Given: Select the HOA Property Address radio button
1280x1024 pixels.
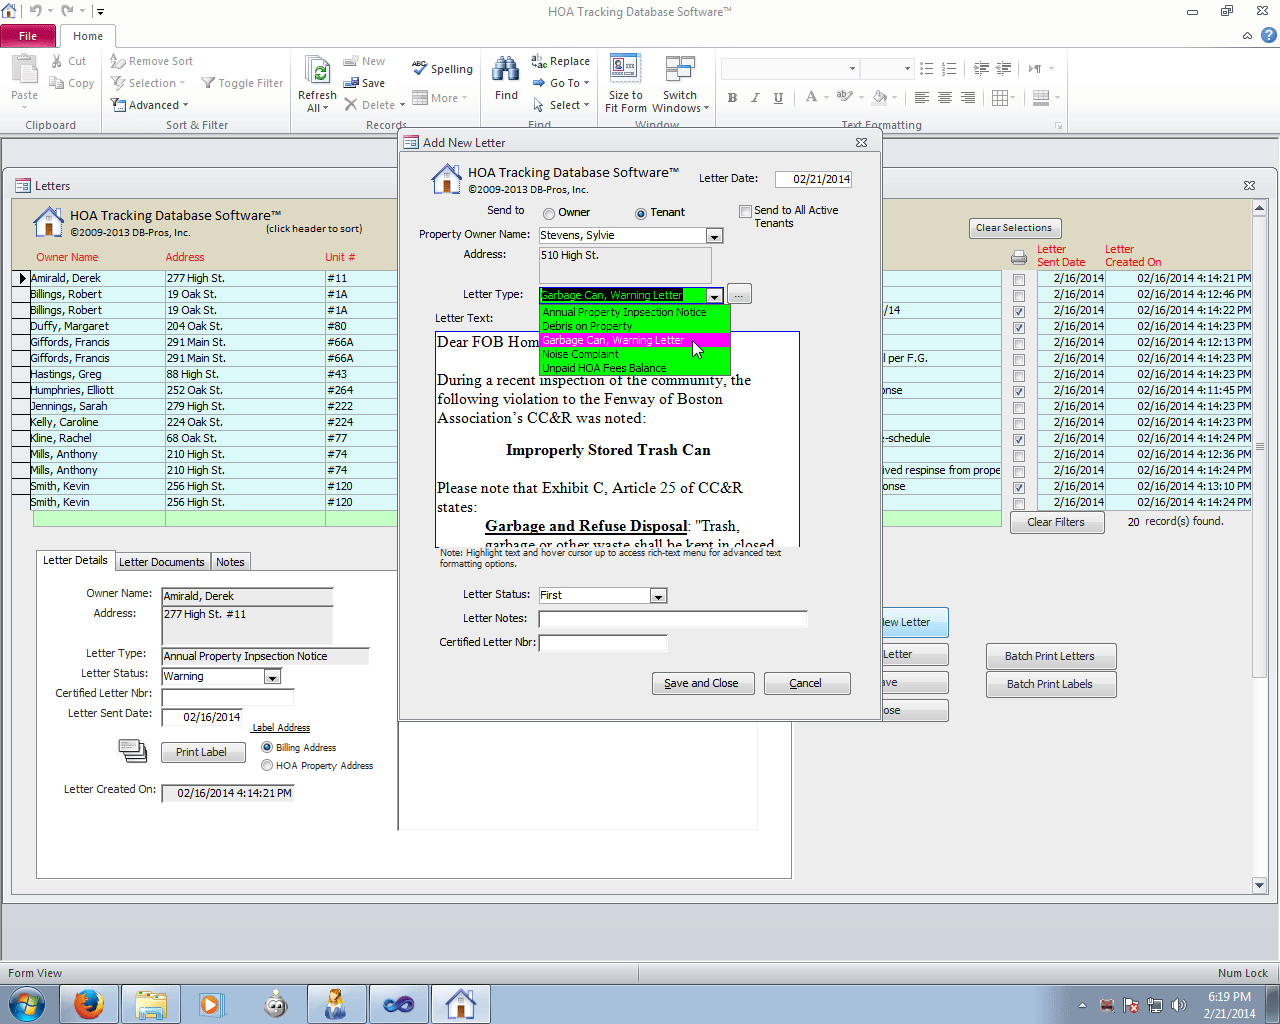Looking at the screenshot, I should [x=267, y=766].
